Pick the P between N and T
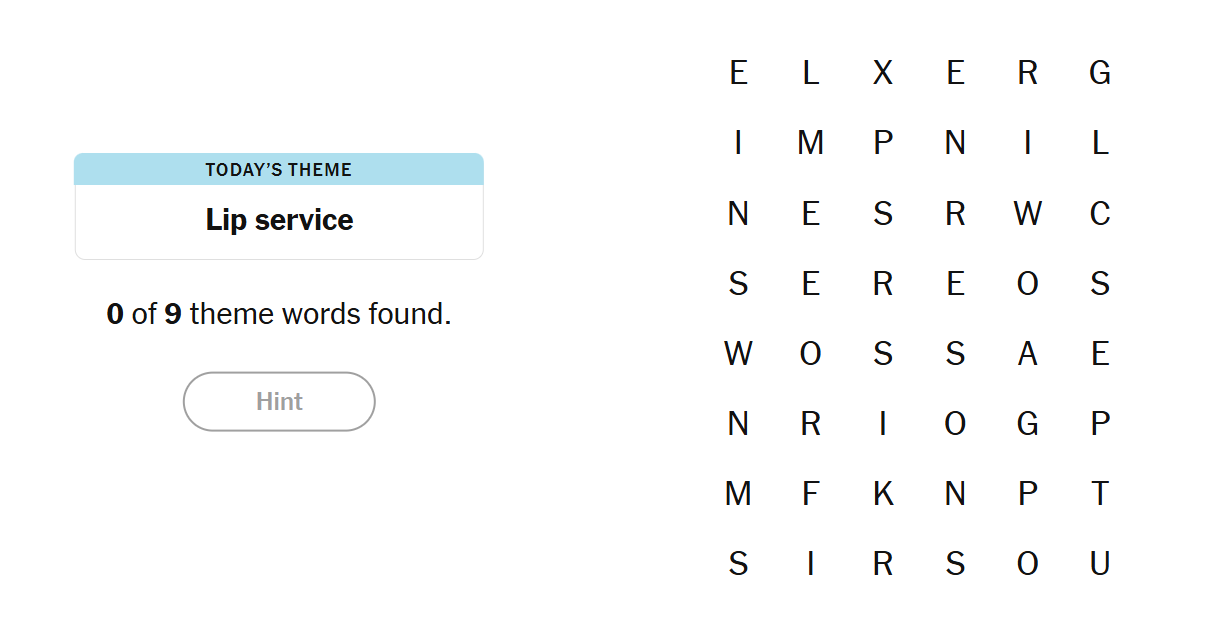 coord(1027,494)
